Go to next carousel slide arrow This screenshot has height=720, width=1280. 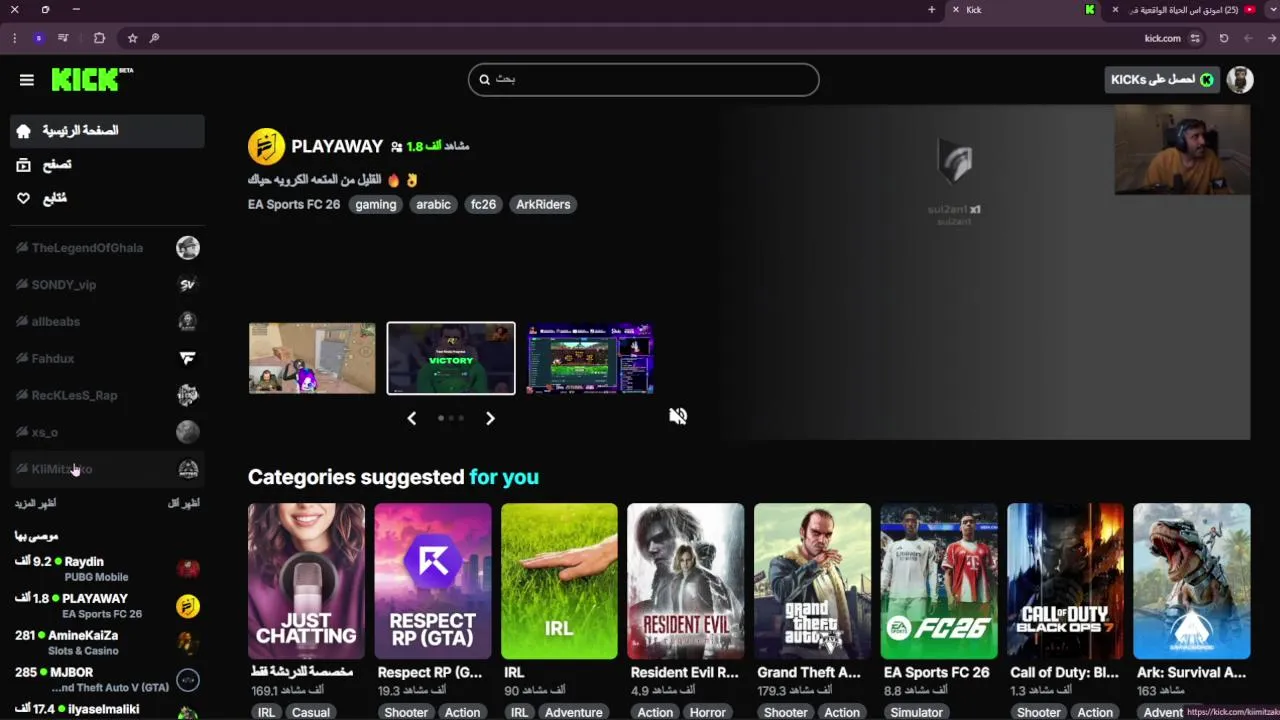coord(490,418)
